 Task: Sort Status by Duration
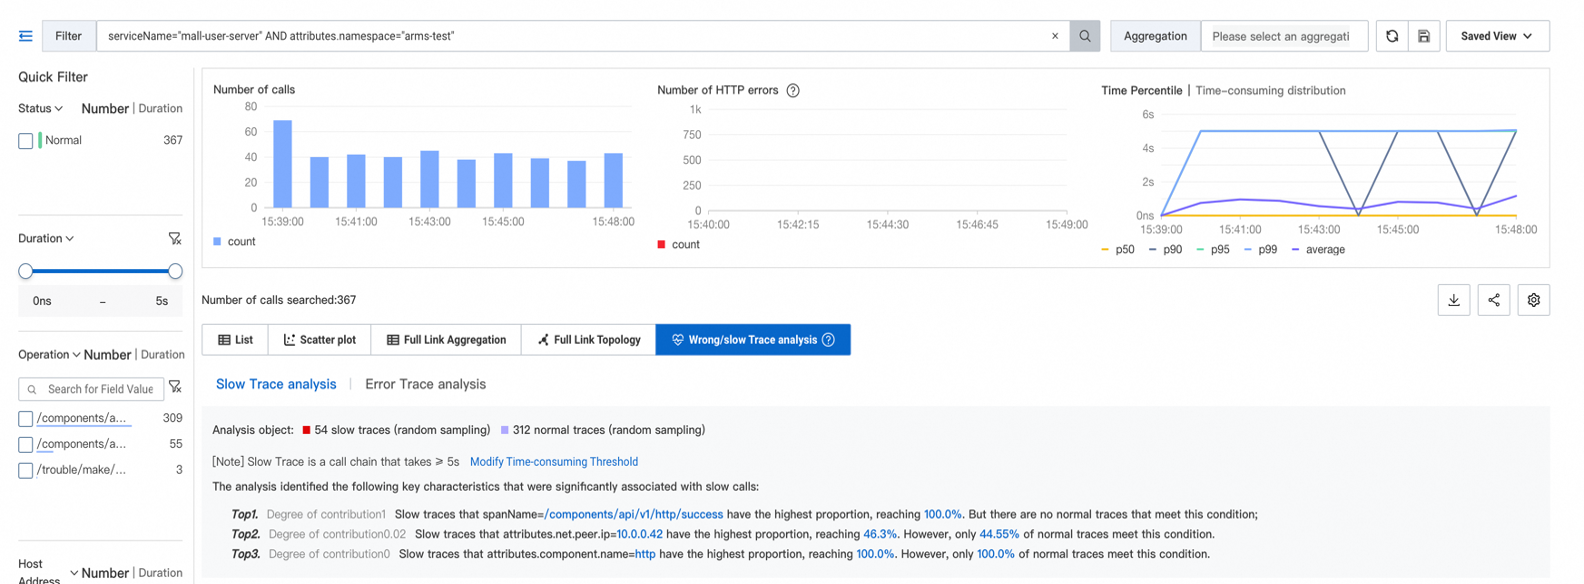(x=160, y=108)
